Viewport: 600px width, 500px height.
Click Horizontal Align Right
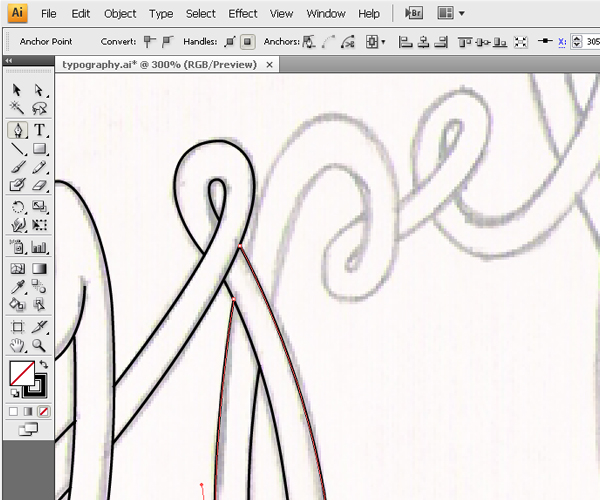(441, 41)
